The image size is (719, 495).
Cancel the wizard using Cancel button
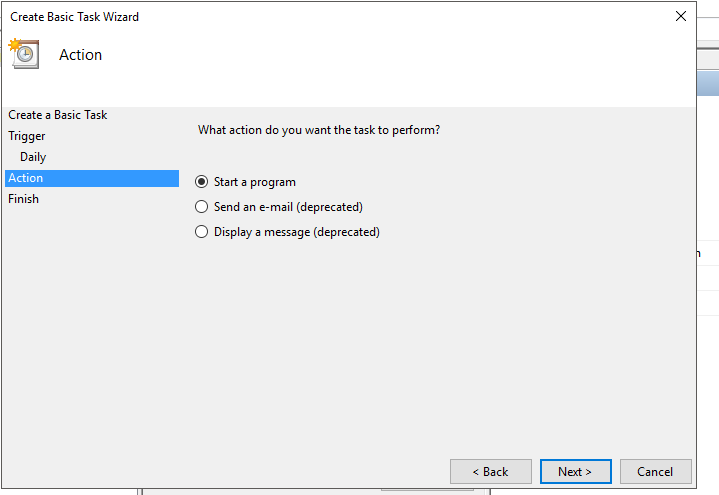[x=656, y=471]
